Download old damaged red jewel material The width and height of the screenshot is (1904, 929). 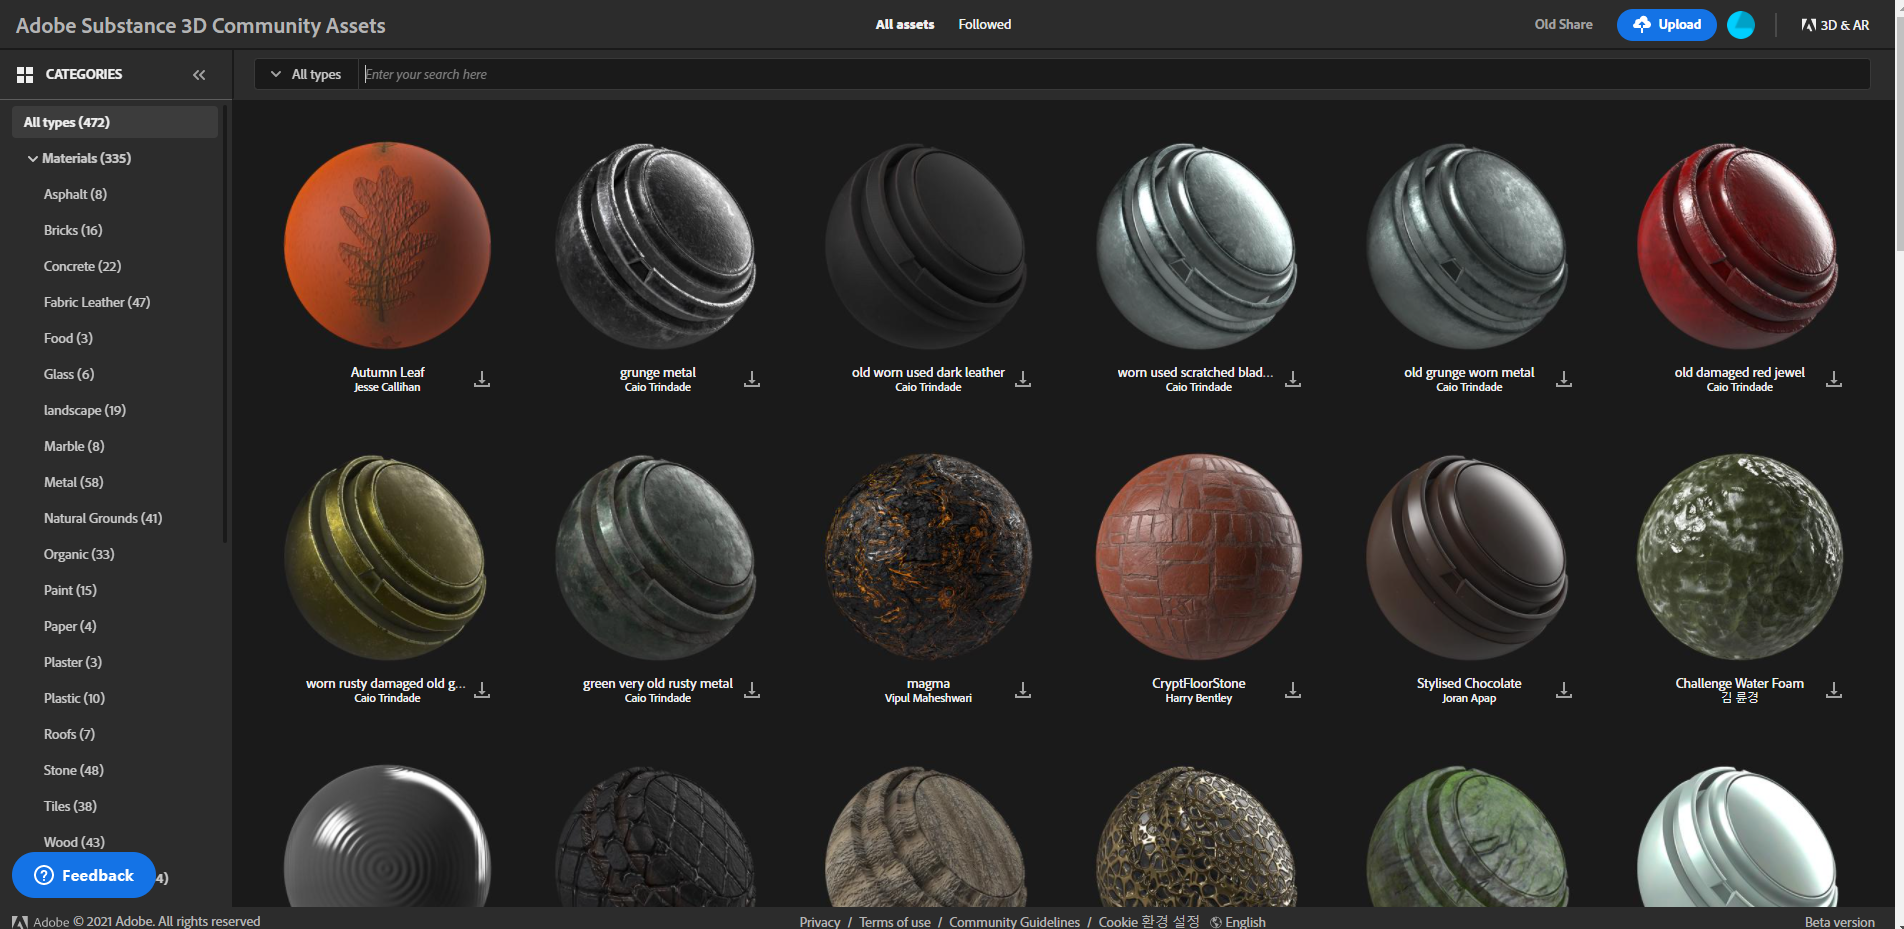pos(1834,379)
